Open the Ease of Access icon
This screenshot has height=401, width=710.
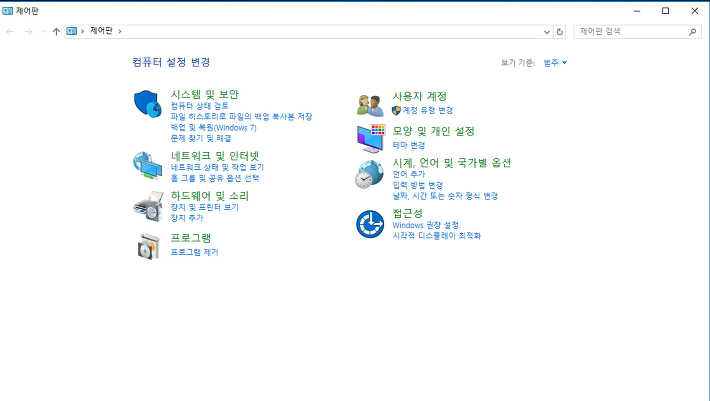[x=370, y=224]
